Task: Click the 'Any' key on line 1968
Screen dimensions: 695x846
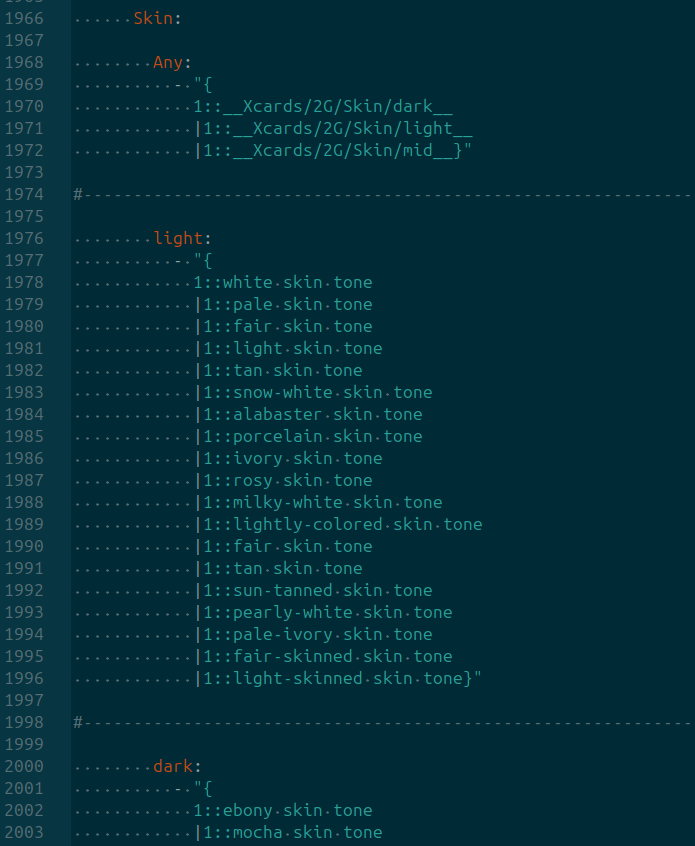Action: point(168,63)
